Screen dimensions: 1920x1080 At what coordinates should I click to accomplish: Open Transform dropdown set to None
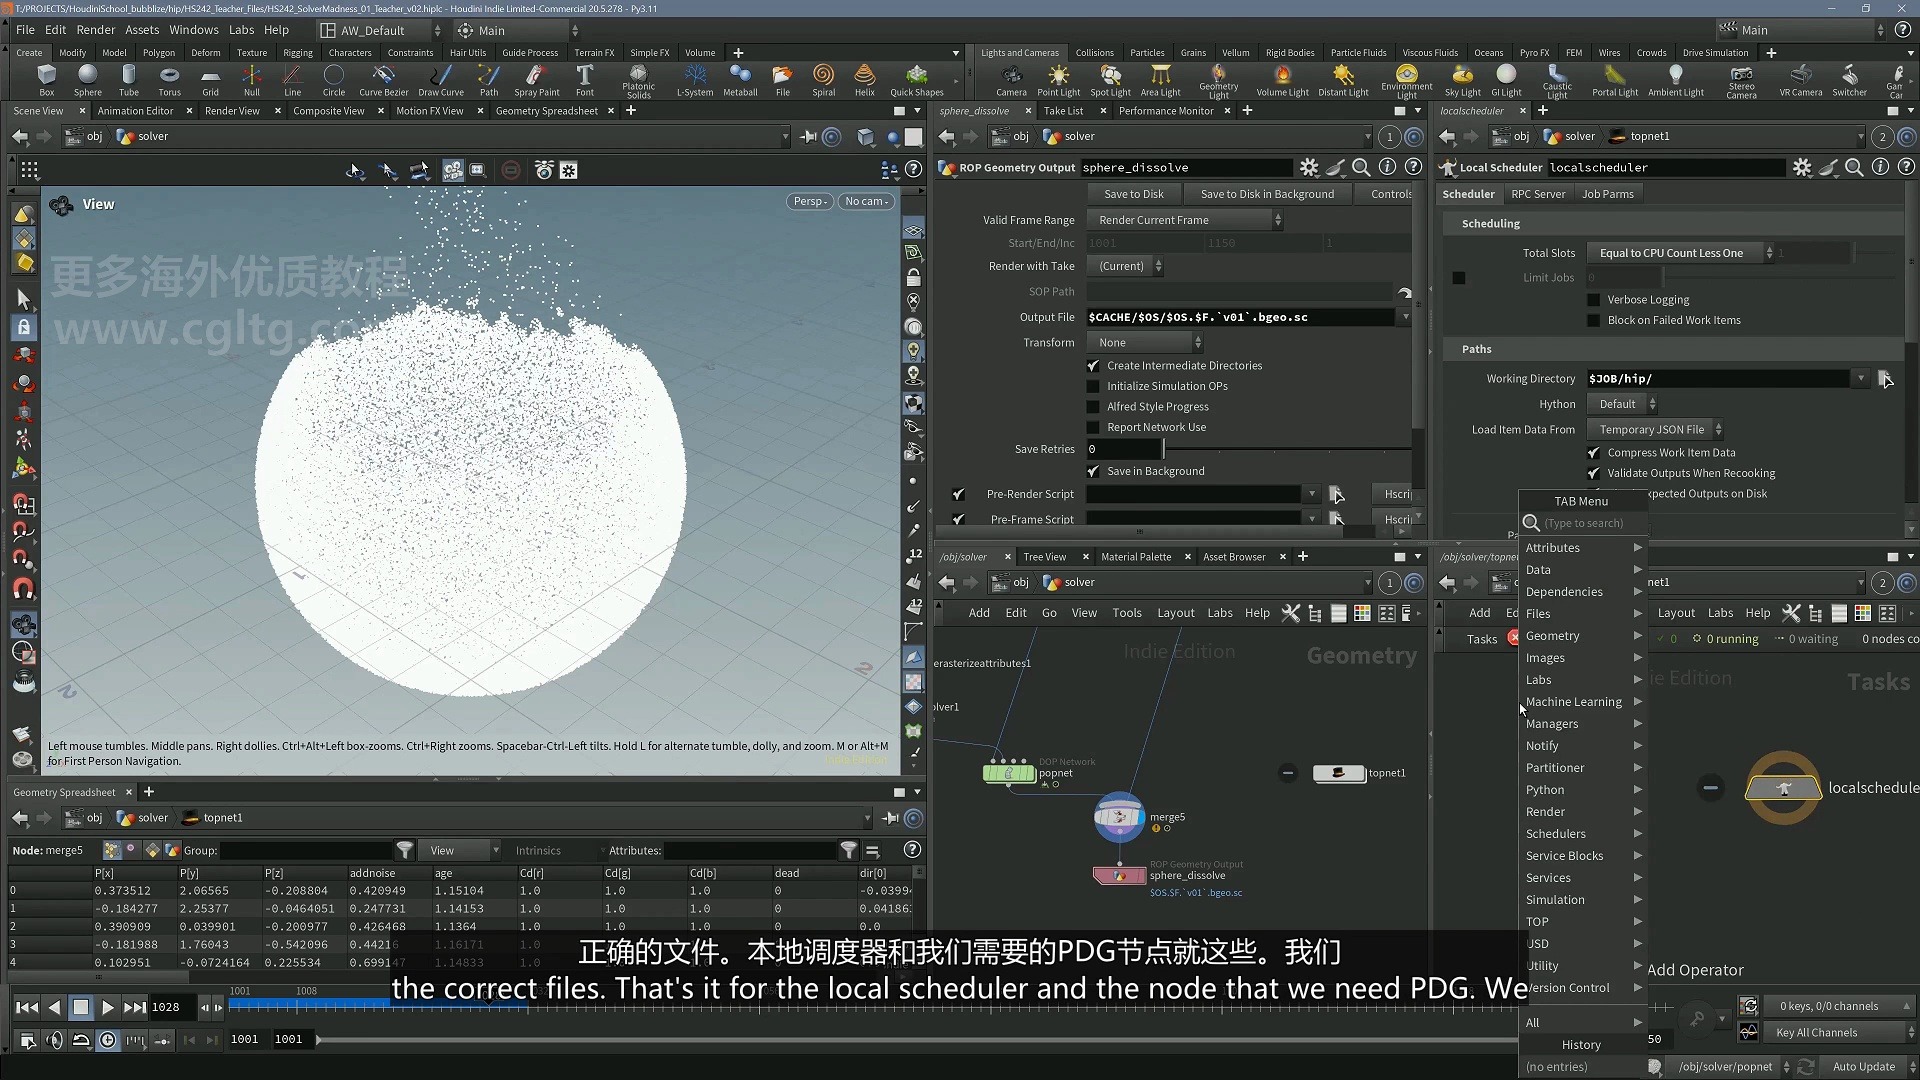[x=1146, y=342]
